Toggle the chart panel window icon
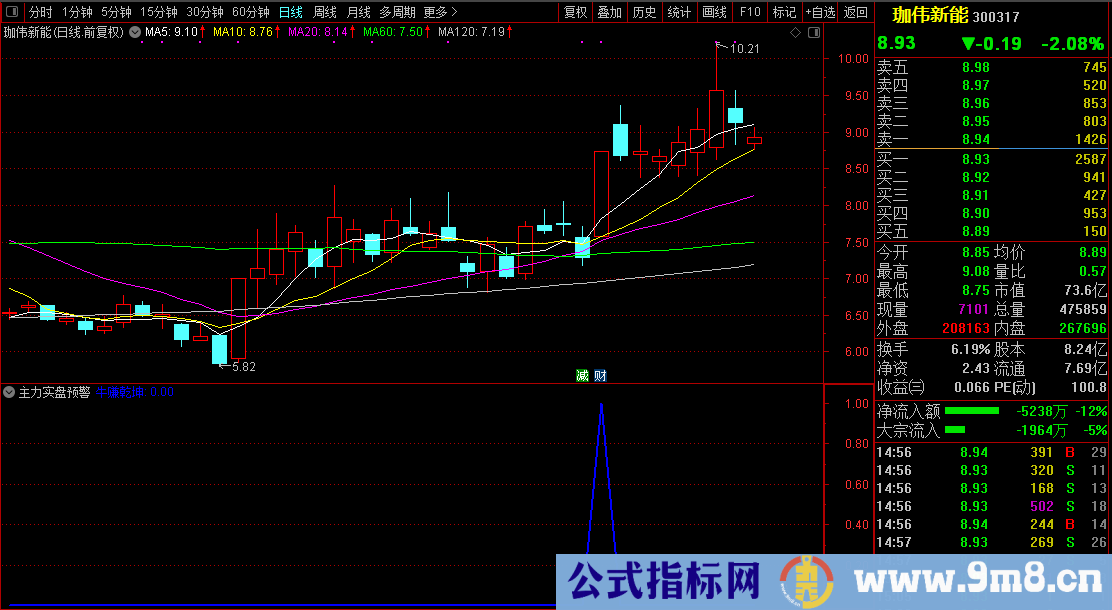The image size is (1112, 610). [x=813, y=32]
